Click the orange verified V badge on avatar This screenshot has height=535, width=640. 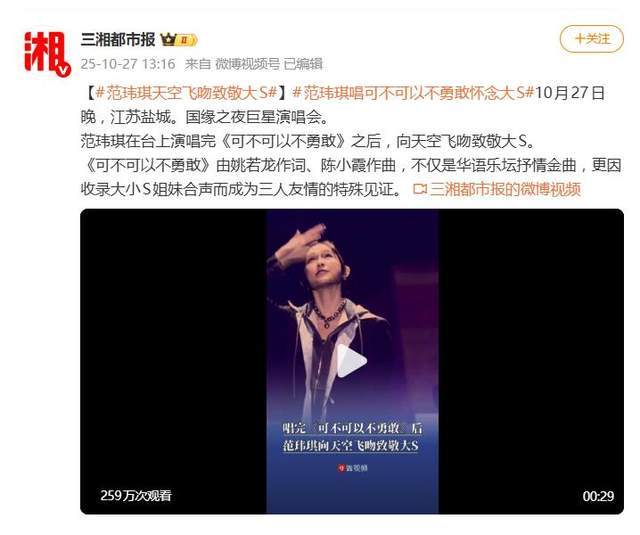(x=63, y=70)
